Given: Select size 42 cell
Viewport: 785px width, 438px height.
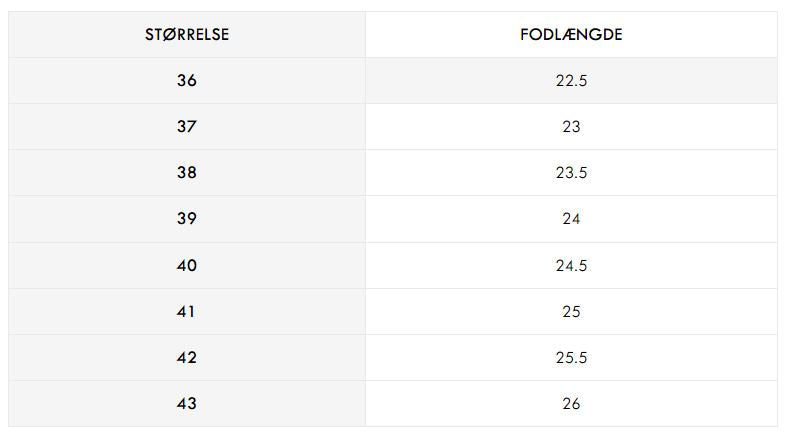Looking at the screenshot, I should [187, 358].
